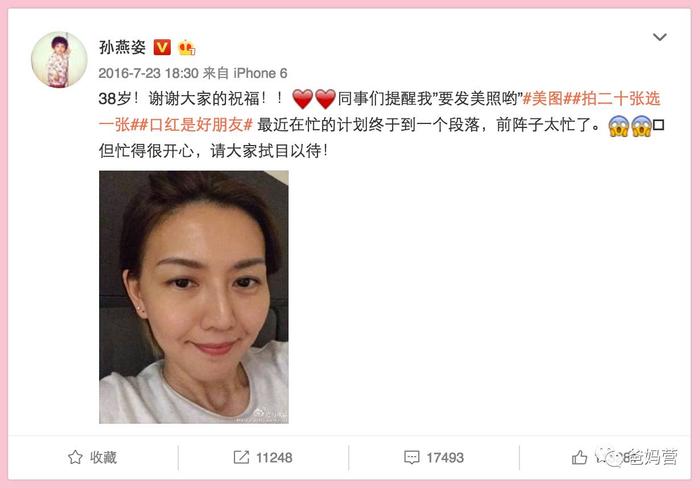Screen dimensions: 700x488
Task: Like the post with thumbs-up icon
Action: click(579, 457)
